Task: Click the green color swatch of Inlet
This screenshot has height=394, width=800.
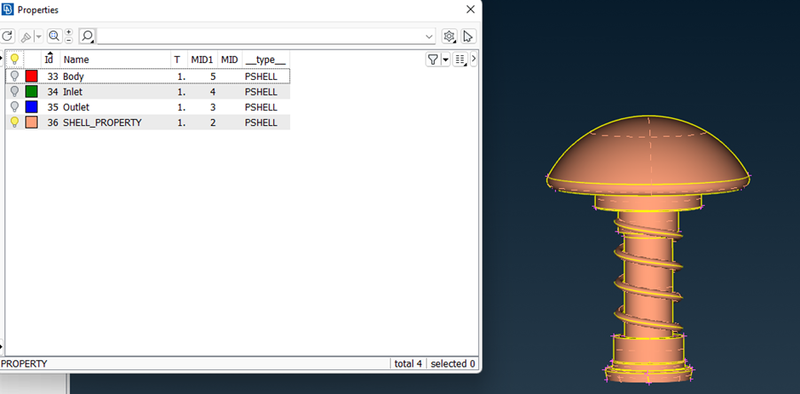Action: [x=32, y=91]
